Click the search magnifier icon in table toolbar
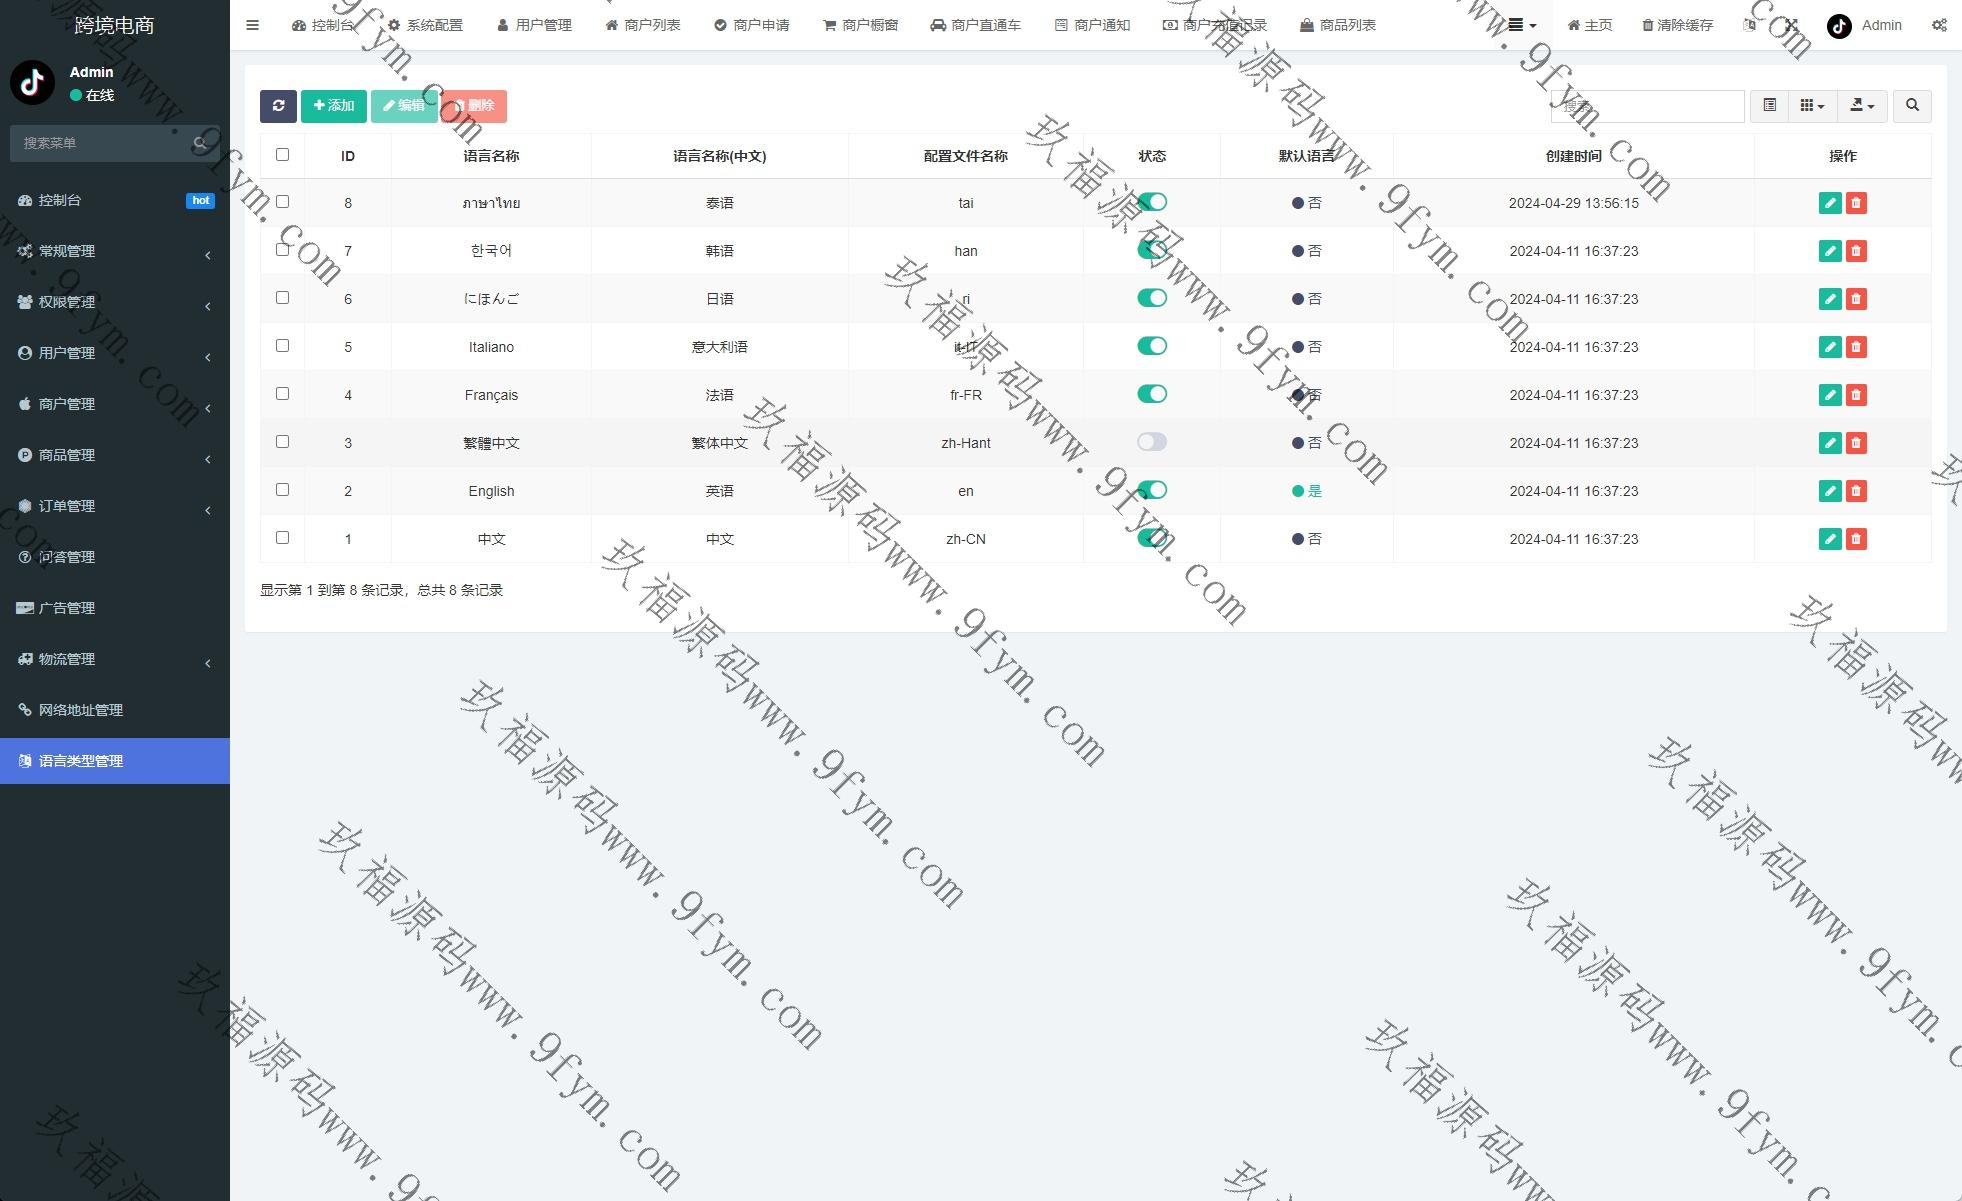Image resolution: width=1962 pixels, height=1201 pixels. 1912,106
